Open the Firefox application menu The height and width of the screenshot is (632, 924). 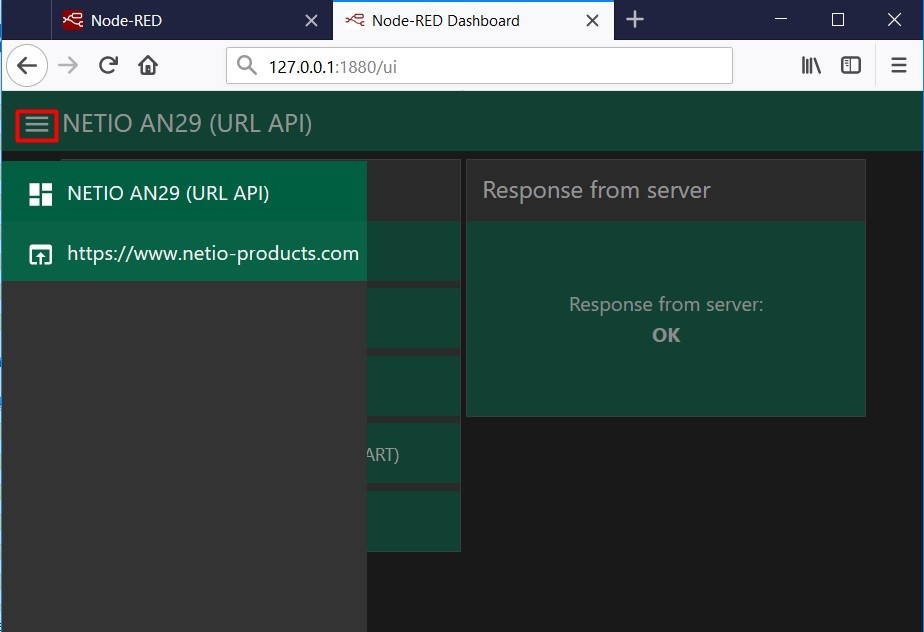tap(898, 66)
